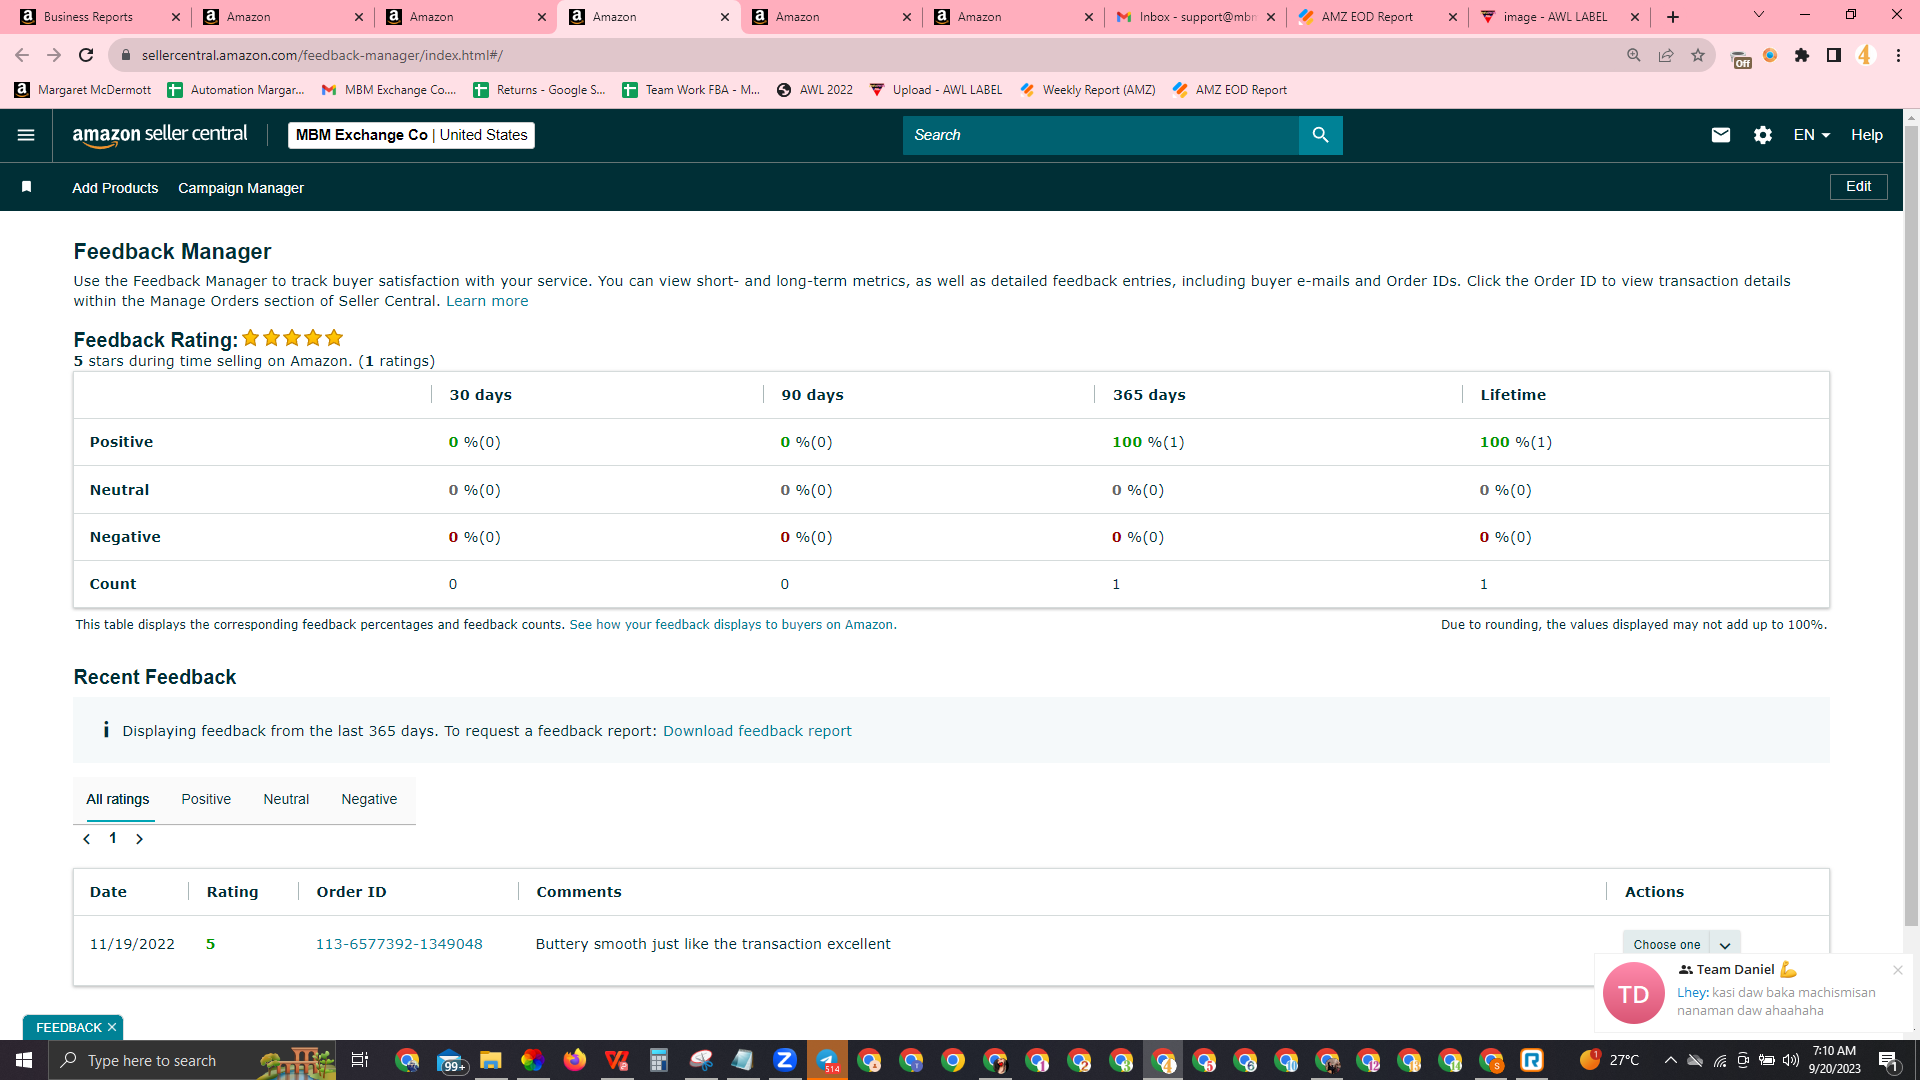Image resolution: width=1920 pixels, height=1080 pixels.
Task: Open the Chrome share icon
Action: tap(1666, 55)
